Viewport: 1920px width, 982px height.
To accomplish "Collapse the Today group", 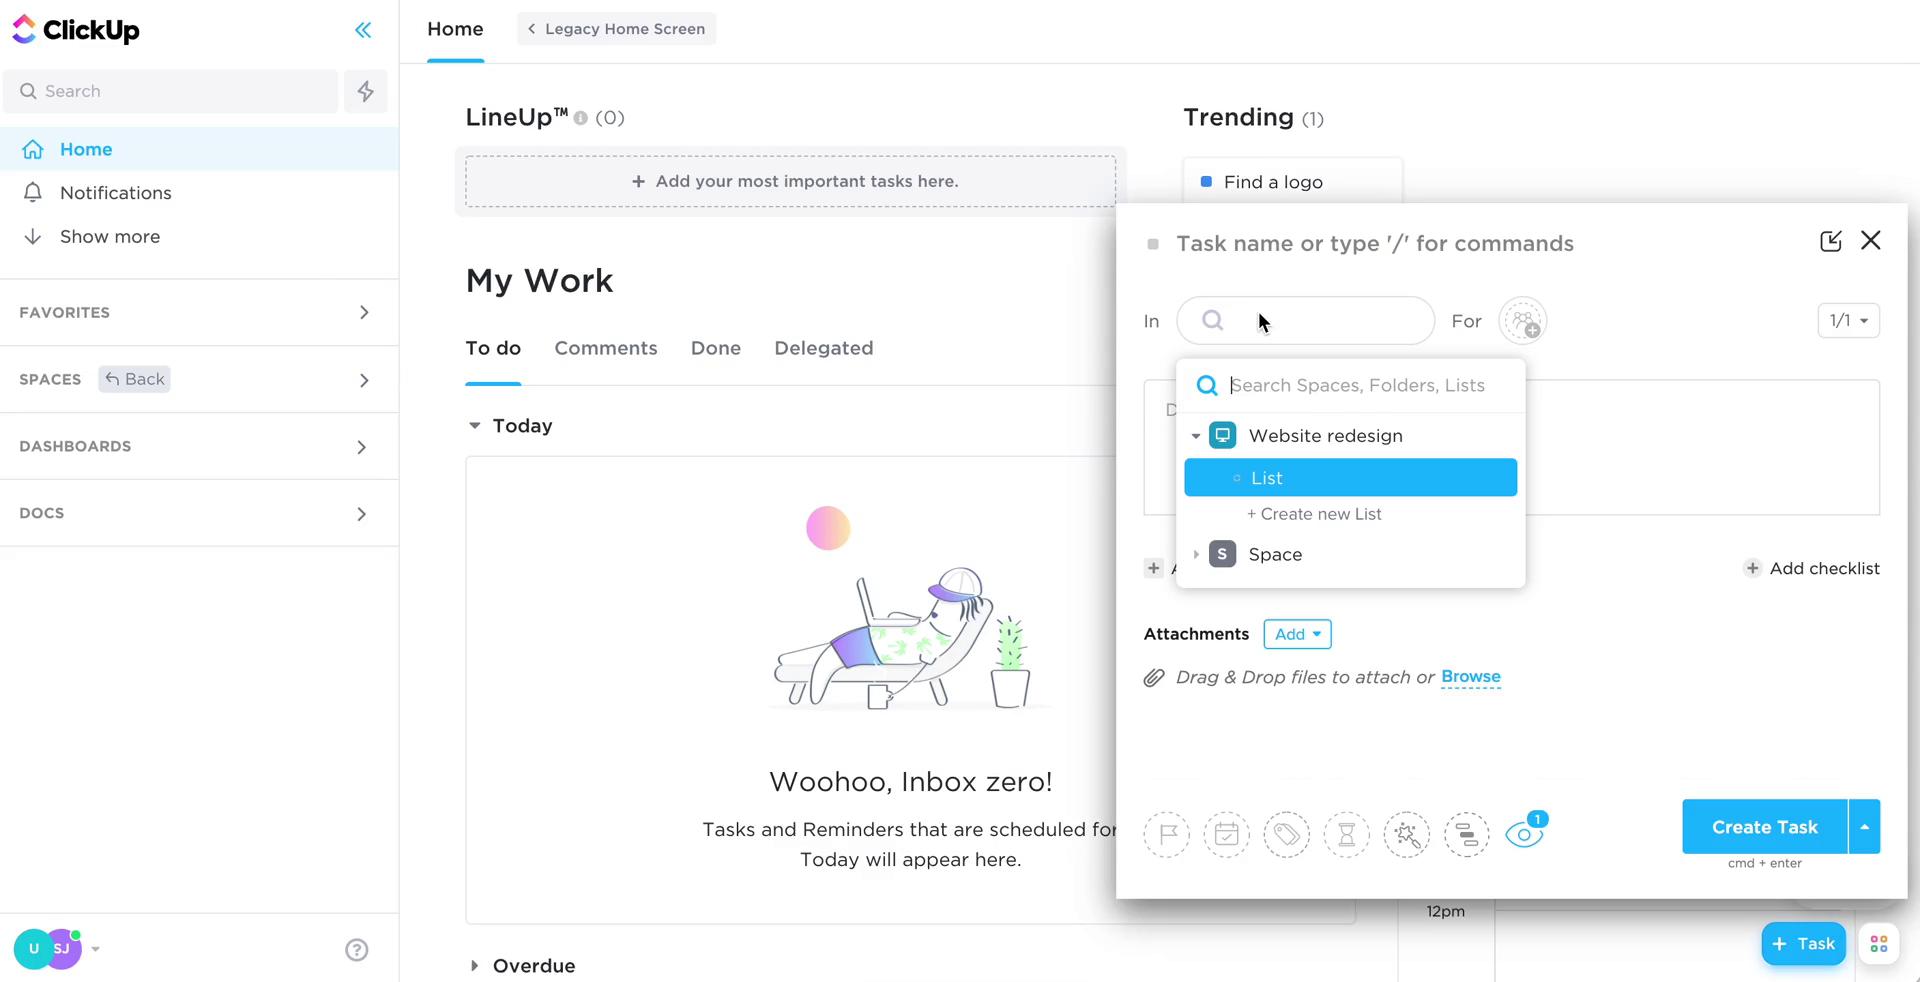I will click(x=475, y=426).
